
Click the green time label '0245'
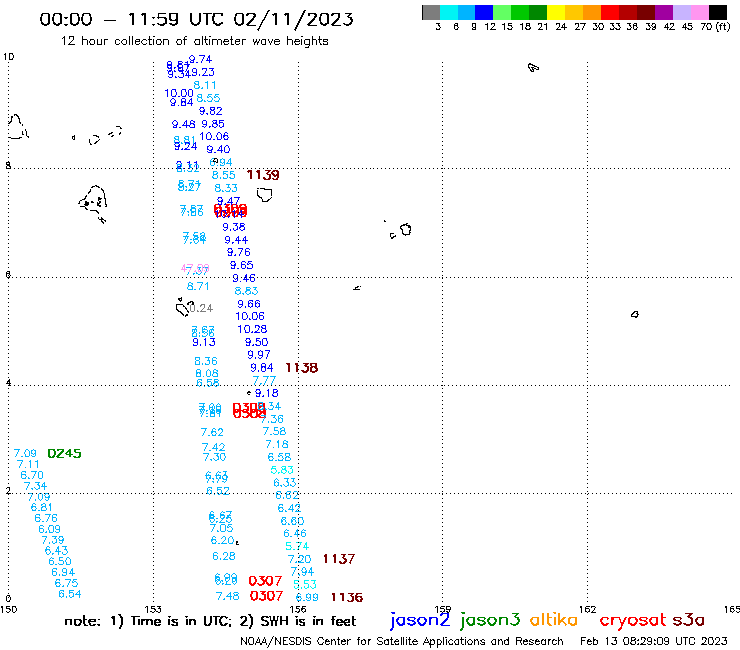point(64,453)
